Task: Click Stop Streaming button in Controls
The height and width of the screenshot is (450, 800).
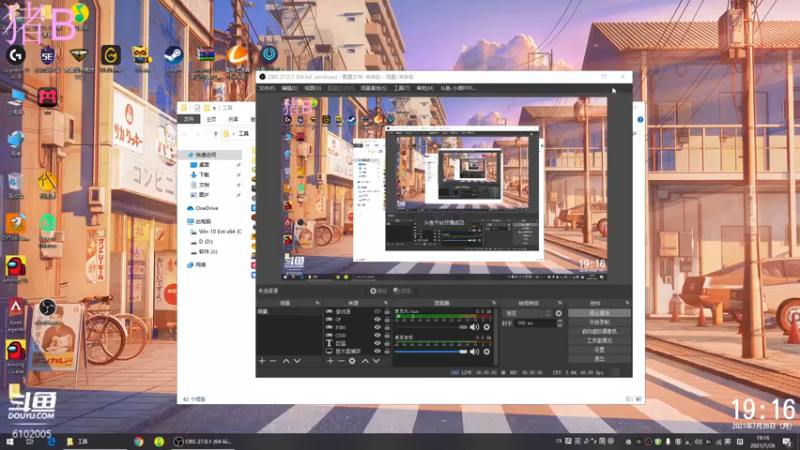Action: click(599, 313)
